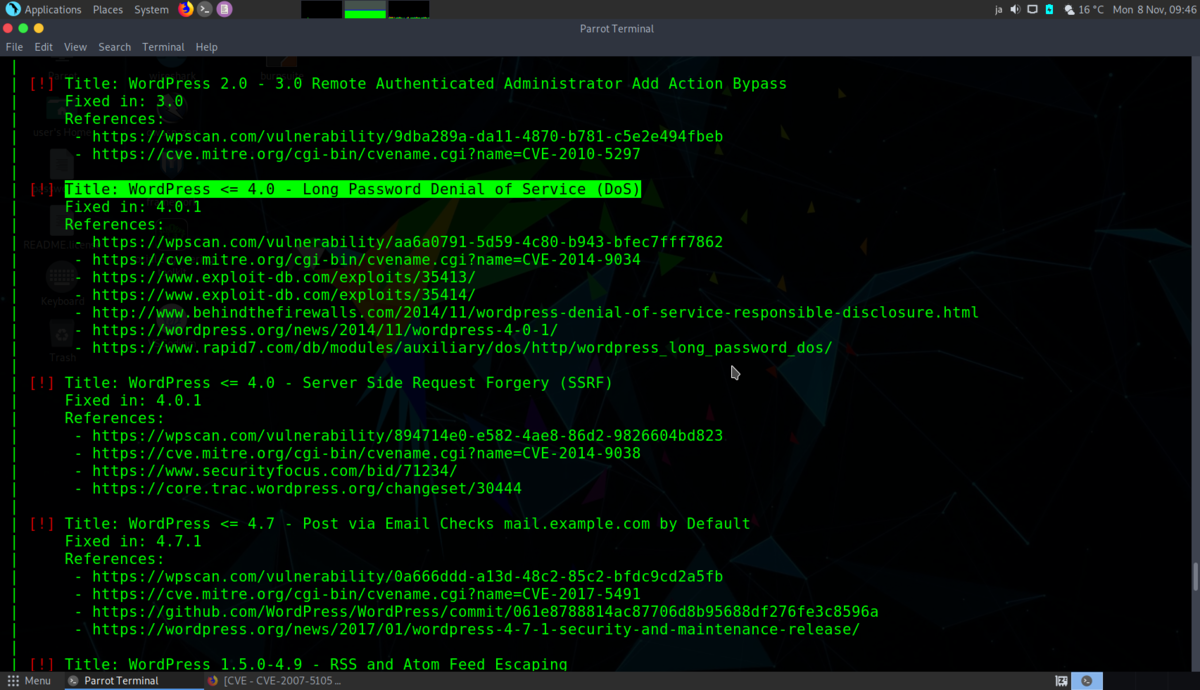Click the middle green system monitor graph
Image resolution: width=1200 pixels, height=690 pixels.
point(365,10)
